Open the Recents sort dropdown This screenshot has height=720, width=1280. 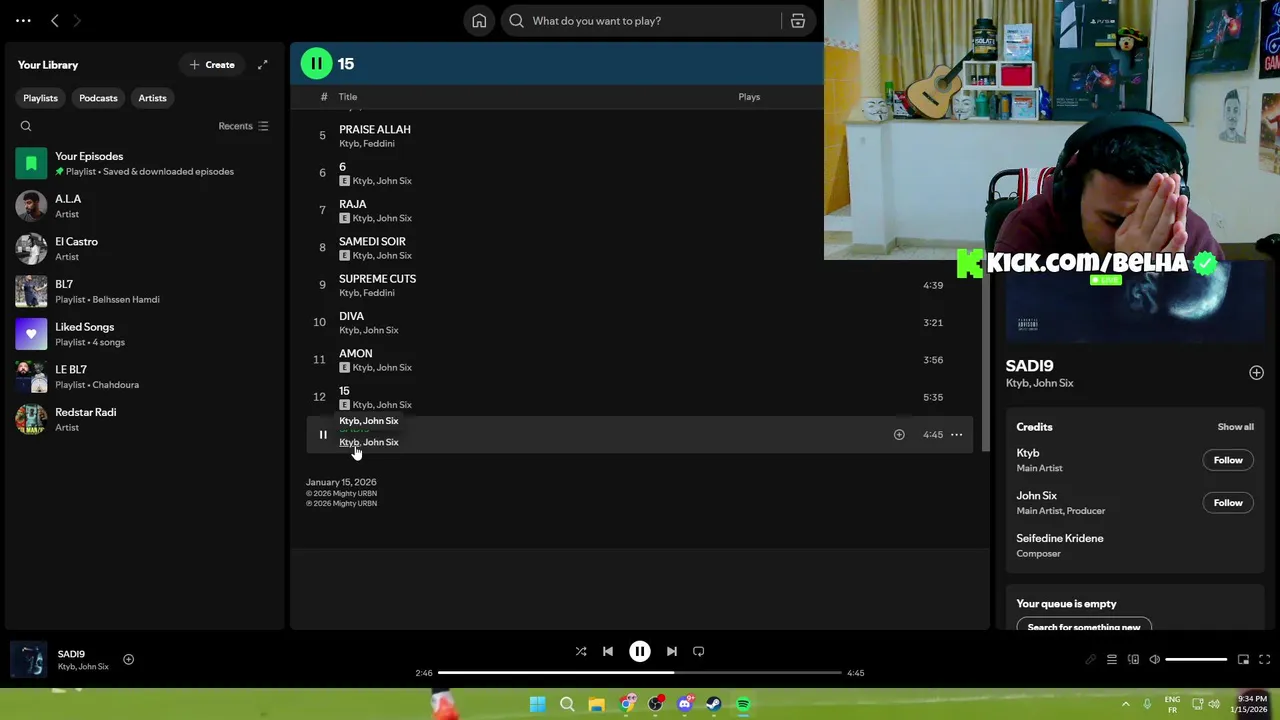[243, 126]
